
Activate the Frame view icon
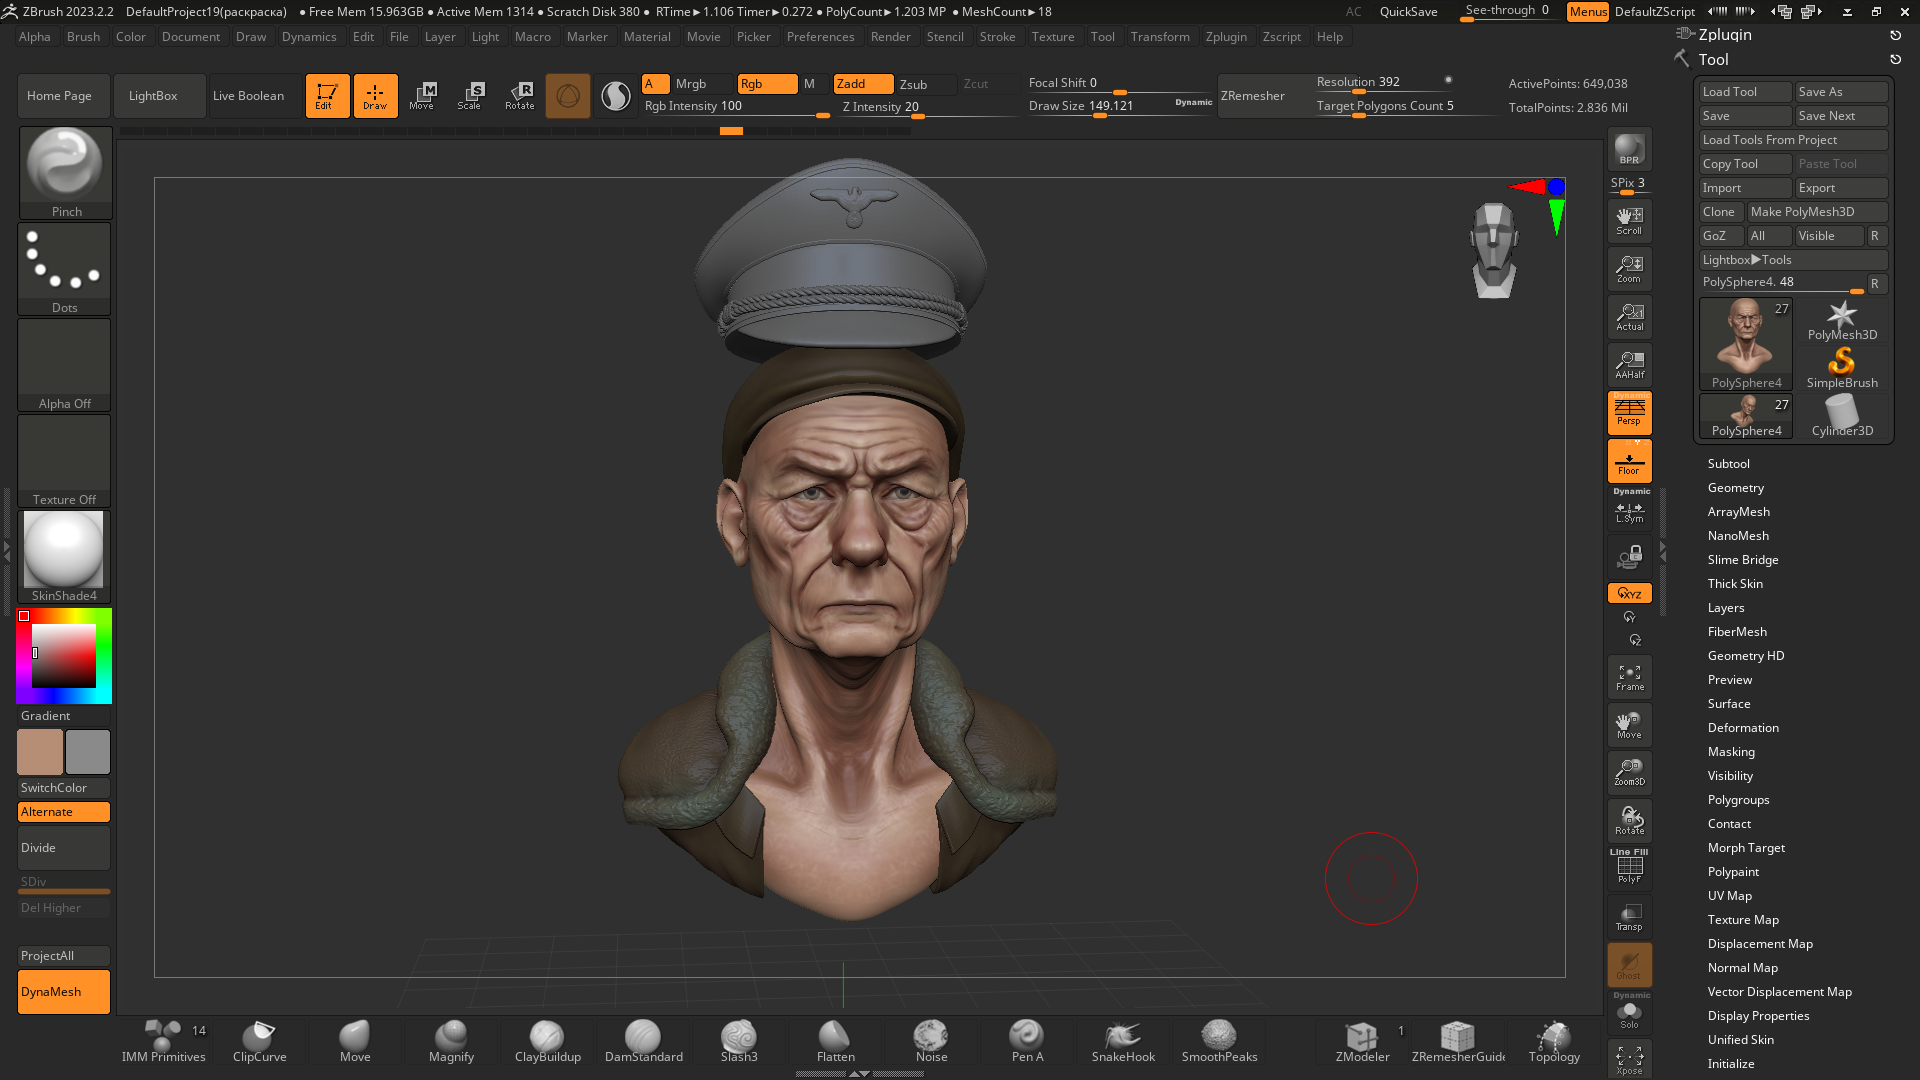[1629, 678]
